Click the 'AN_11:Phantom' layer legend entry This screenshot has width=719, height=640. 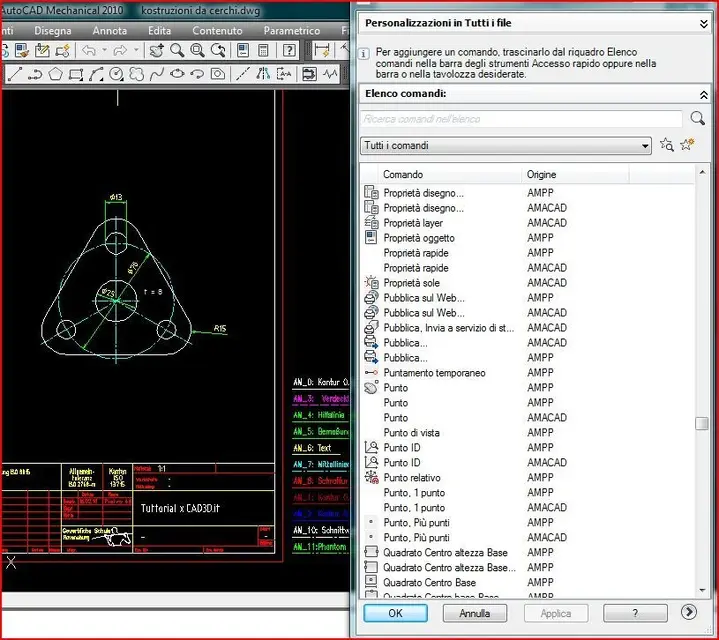320,547
